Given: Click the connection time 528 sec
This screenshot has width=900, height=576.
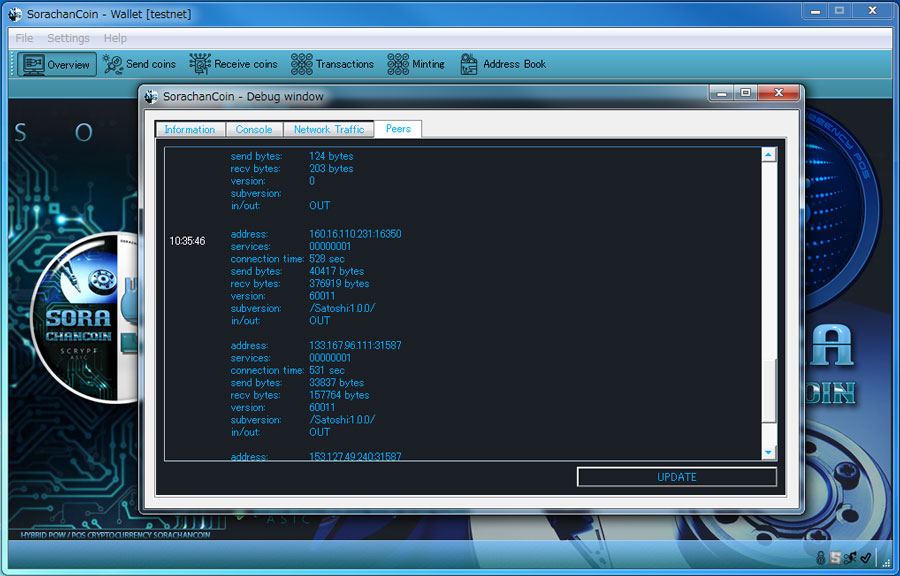Looking at the screenshot, I should (327, 259).
